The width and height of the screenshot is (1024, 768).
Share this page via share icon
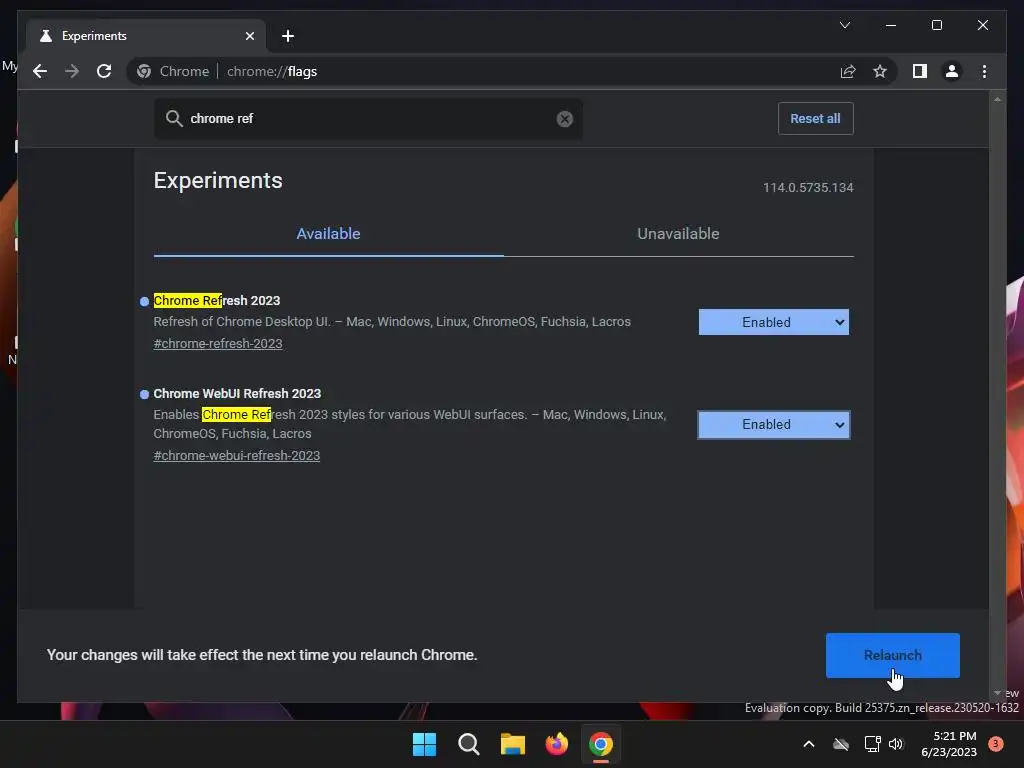tap(848, 71)
